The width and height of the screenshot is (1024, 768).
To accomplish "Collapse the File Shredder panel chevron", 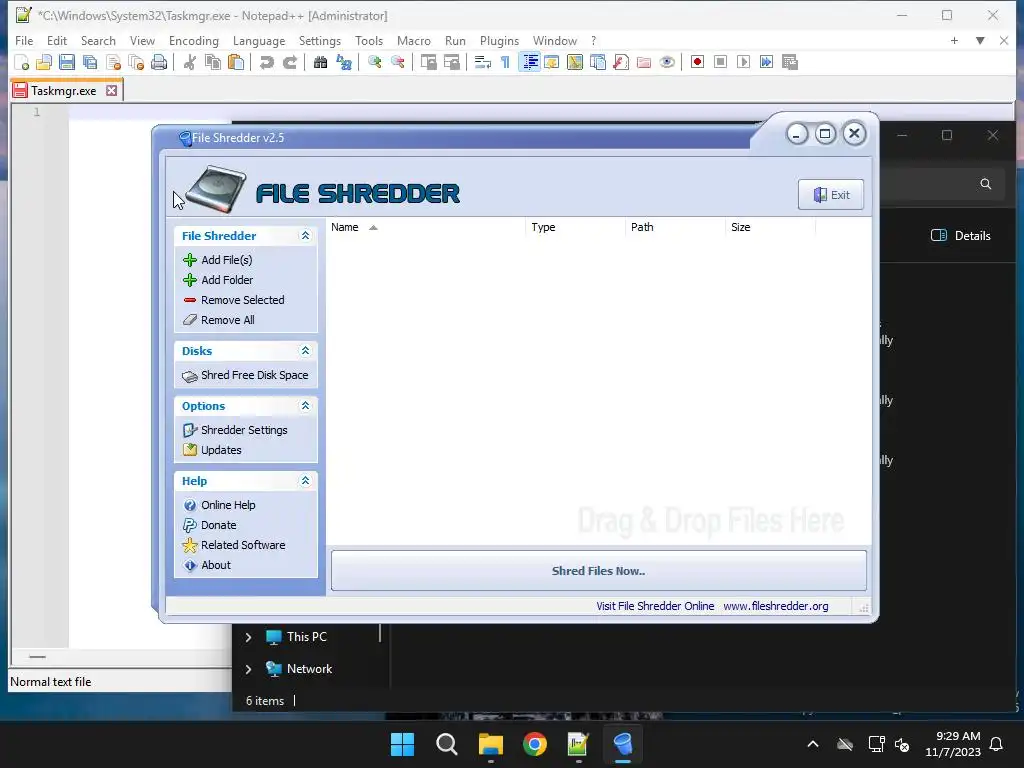I will pos(305,236).
